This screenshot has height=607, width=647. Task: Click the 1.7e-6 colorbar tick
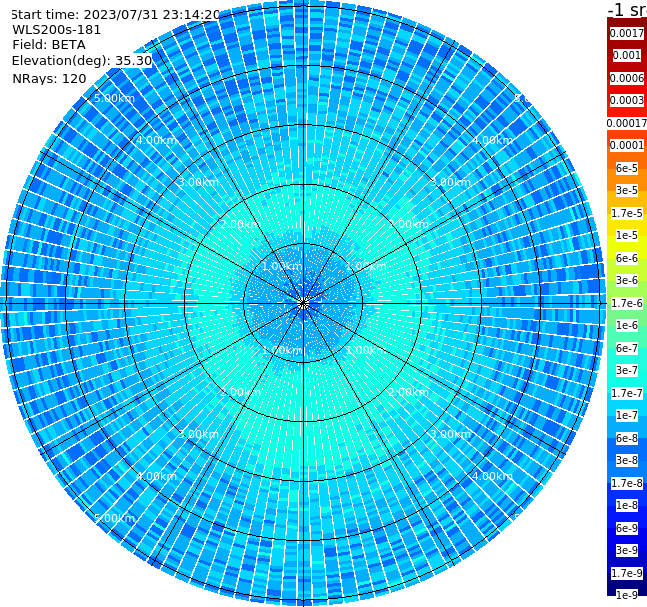[x=627, y=303]
